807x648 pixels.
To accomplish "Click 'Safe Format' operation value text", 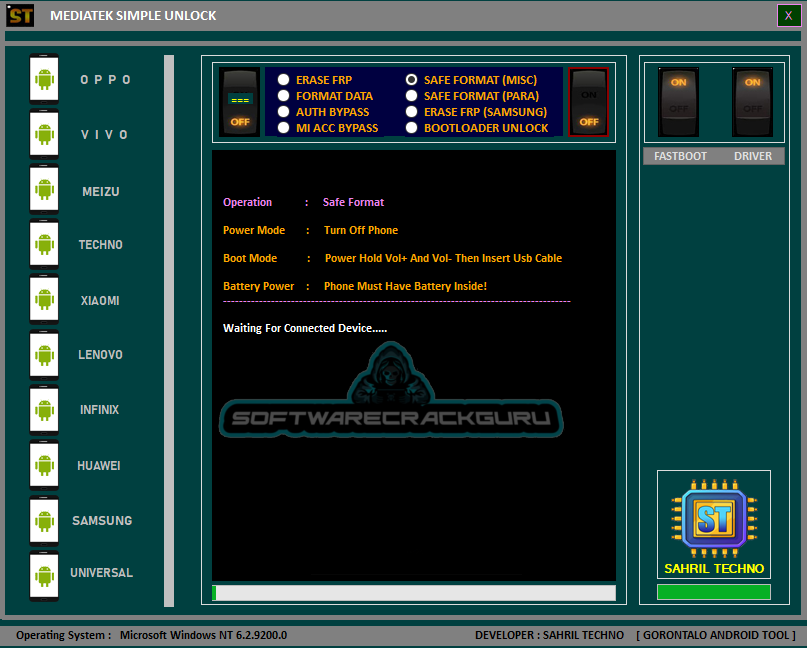I will pyautogui.click(x=353, y=202).
